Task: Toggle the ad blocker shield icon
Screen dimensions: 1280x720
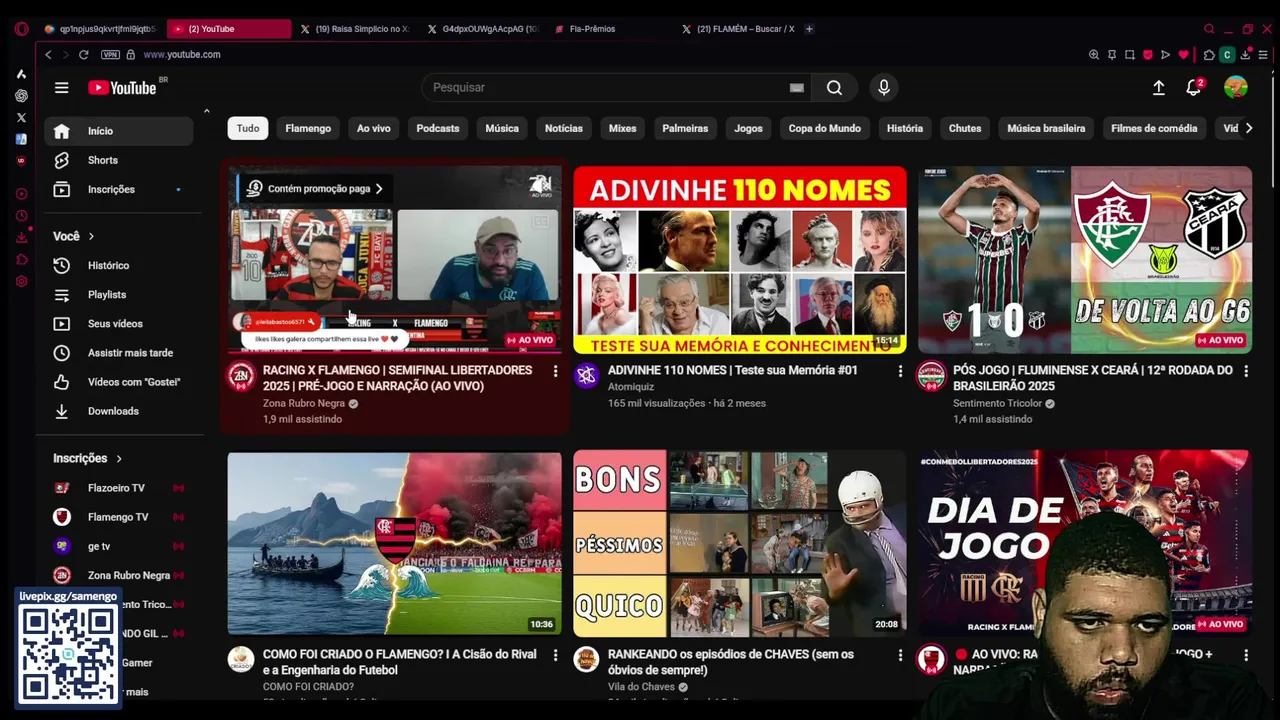Action: (x=1148, y=55)
